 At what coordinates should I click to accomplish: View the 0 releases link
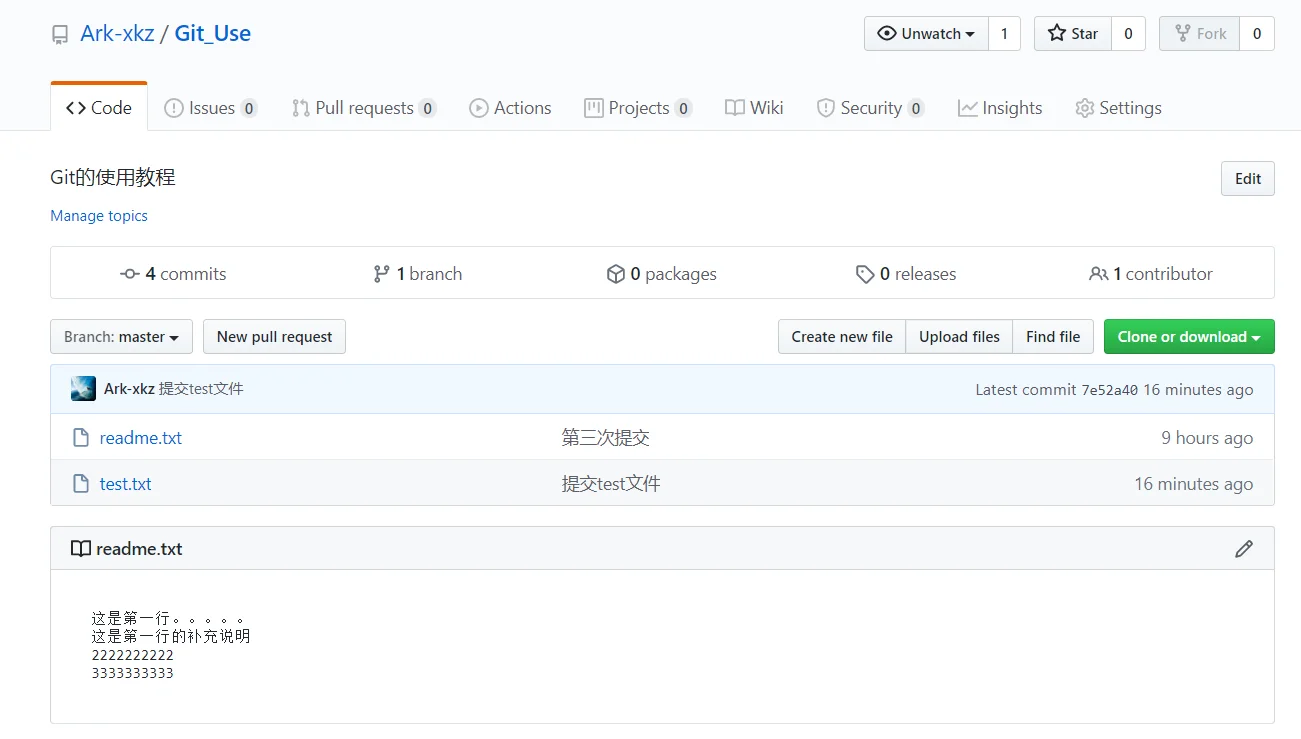(x=906, y=274)
